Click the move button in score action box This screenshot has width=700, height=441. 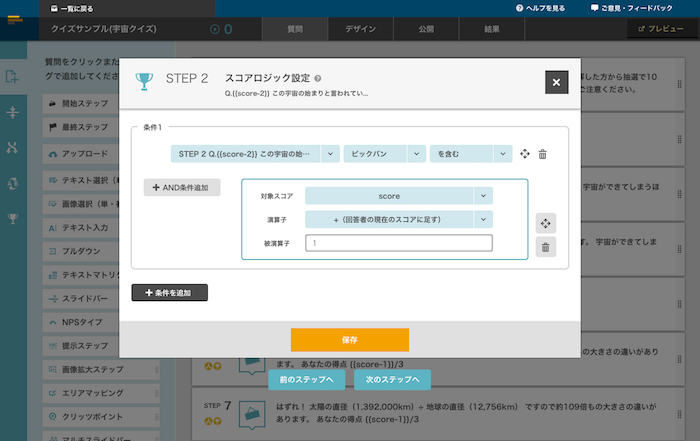point(545,223)
